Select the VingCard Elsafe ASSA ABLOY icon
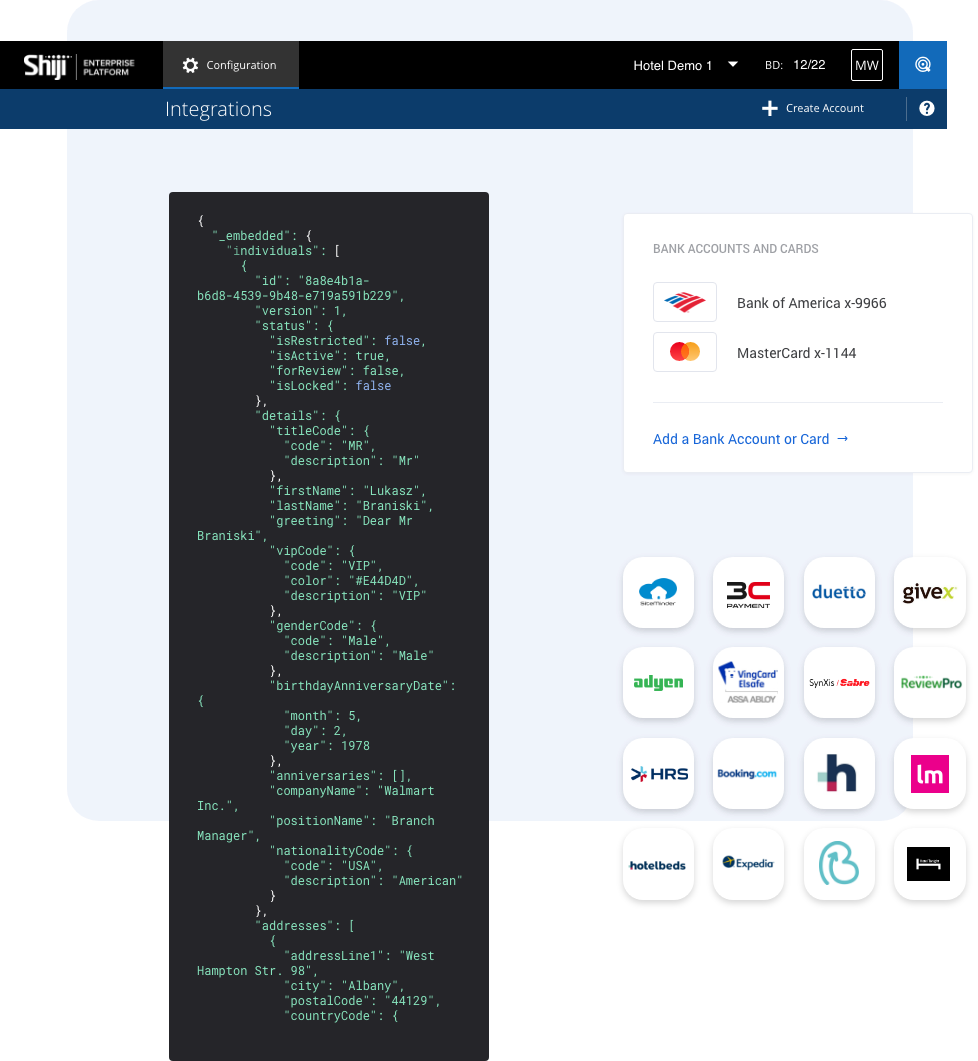978x1061 pixels. tap(748, 683)
